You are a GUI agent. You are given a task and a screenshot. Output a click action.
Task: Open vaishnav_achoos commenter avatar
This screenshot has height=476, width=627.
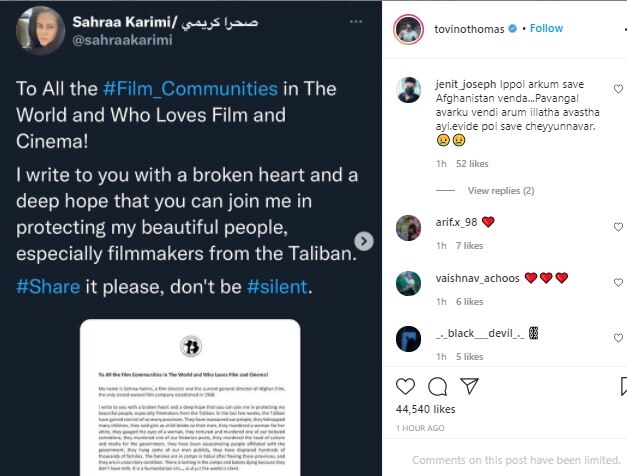[410, 283]
